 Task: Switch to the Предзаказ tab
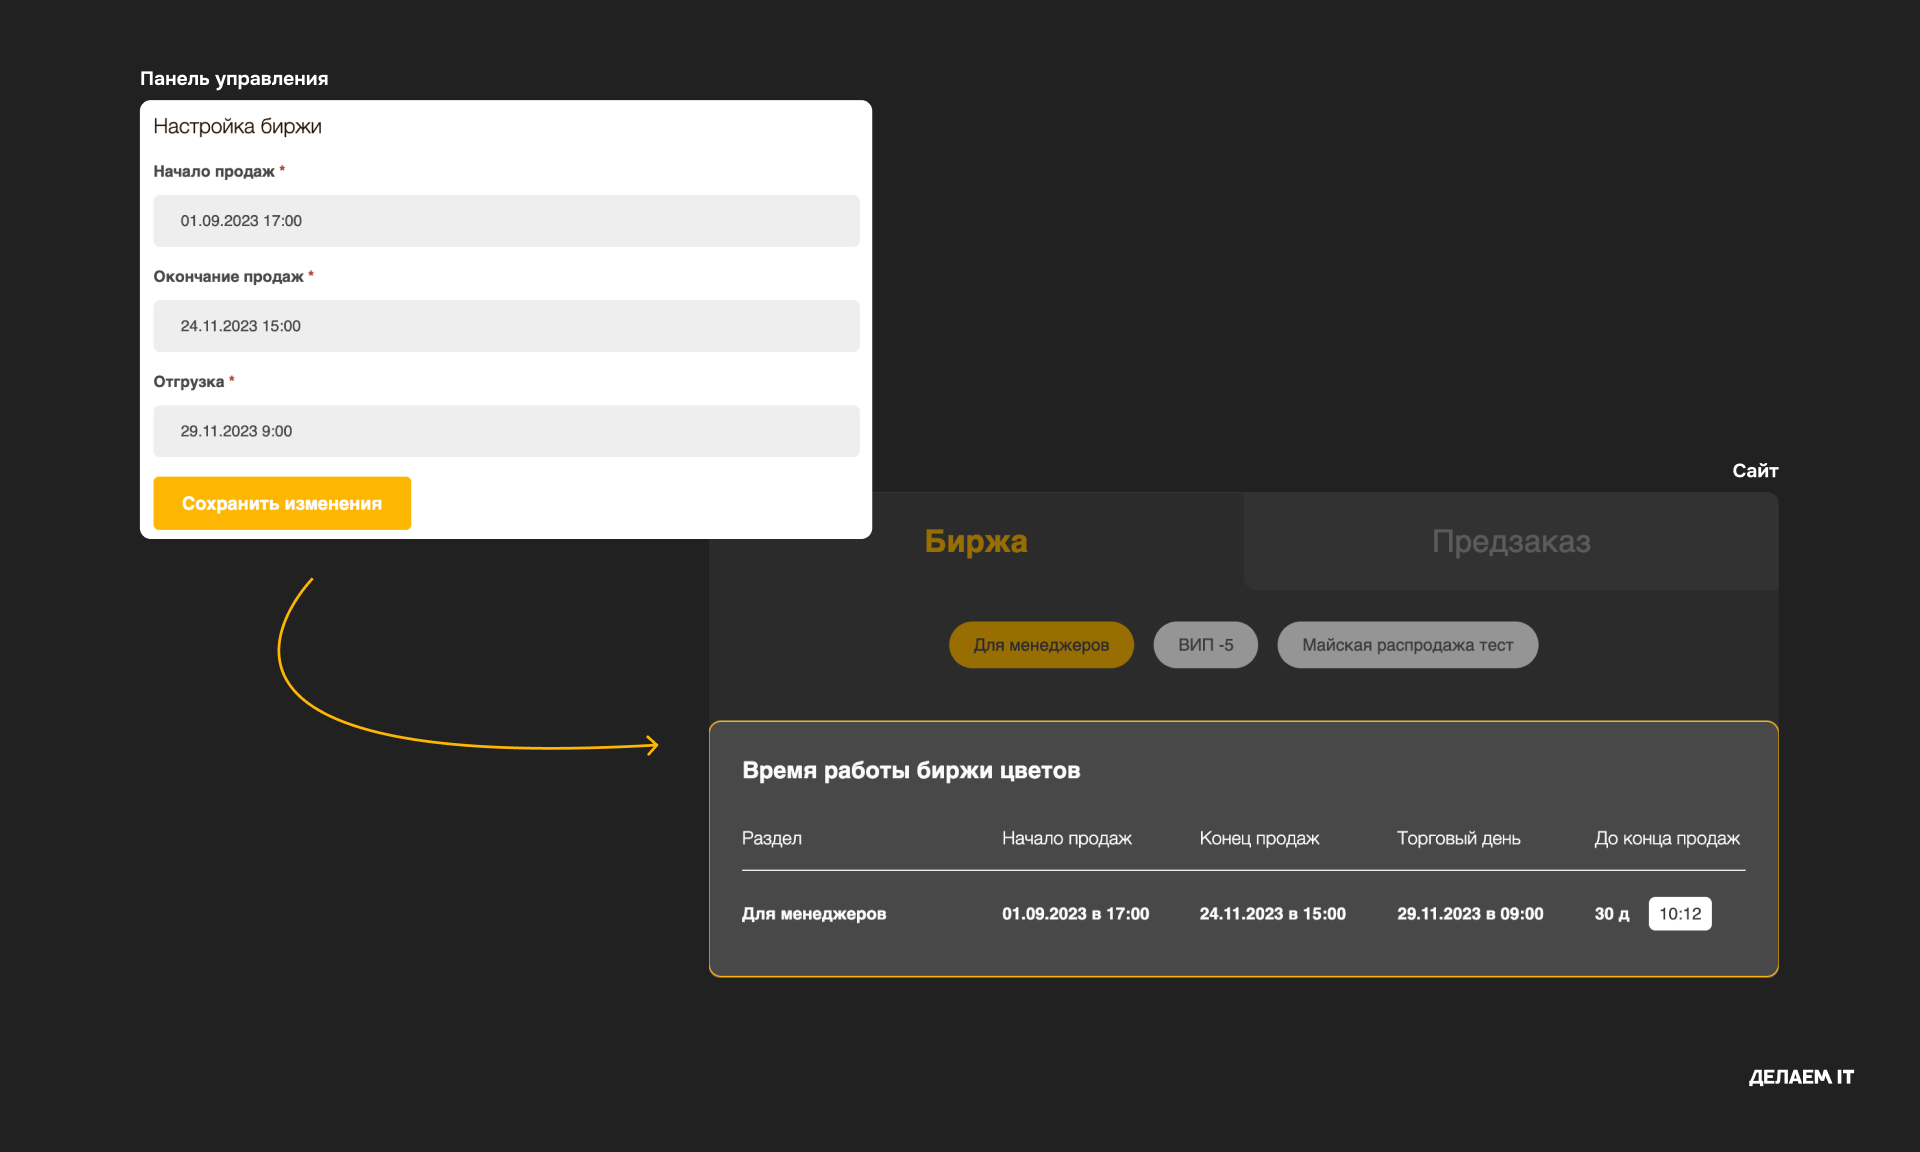pos(1511,541)
